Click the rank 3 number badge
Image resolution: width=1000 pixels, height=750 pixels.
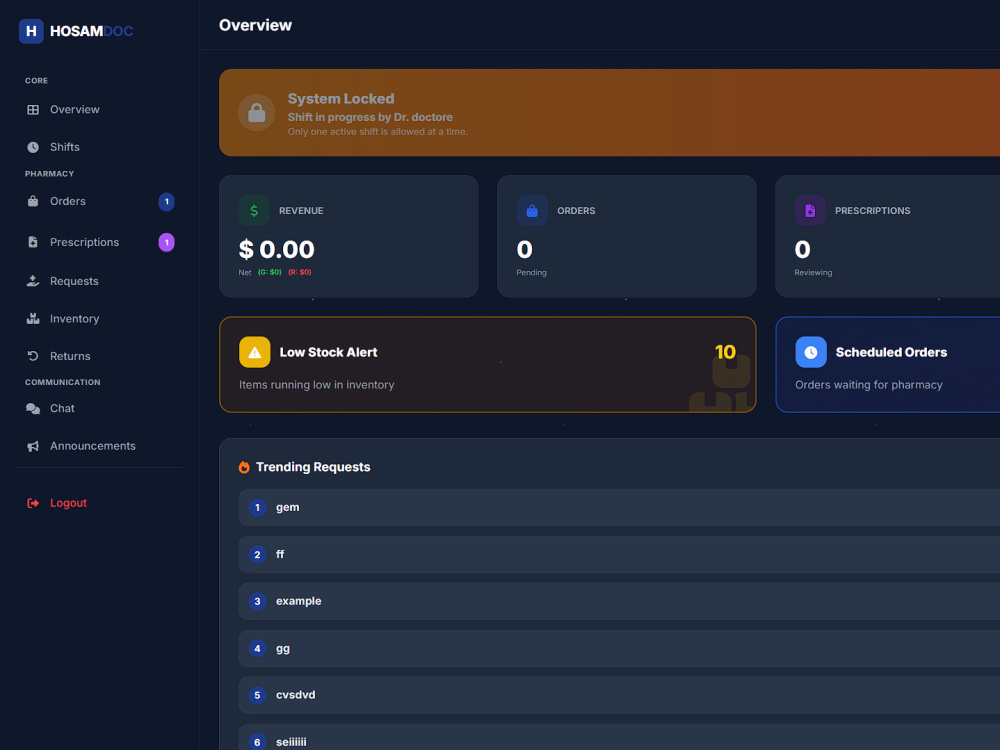(258, 601)
